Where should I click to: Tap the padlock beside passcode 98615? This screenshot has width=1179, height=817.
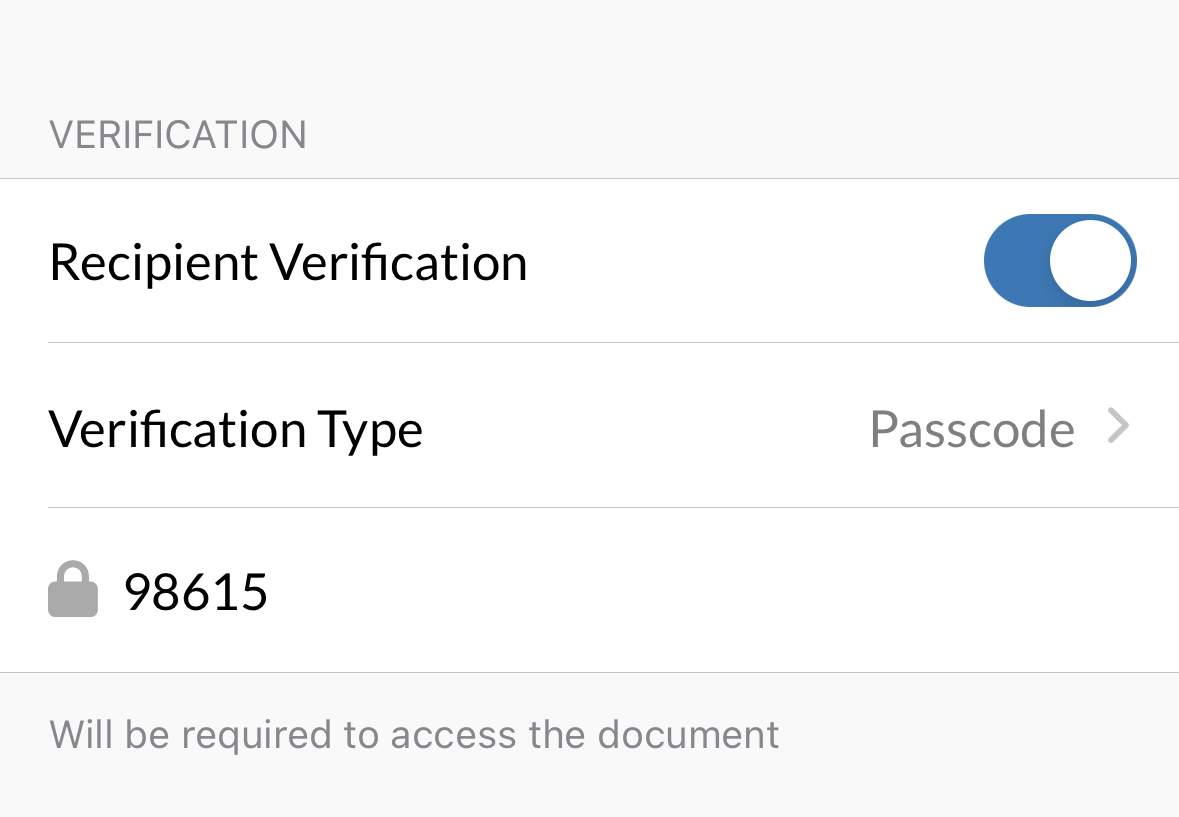point(73,590)
